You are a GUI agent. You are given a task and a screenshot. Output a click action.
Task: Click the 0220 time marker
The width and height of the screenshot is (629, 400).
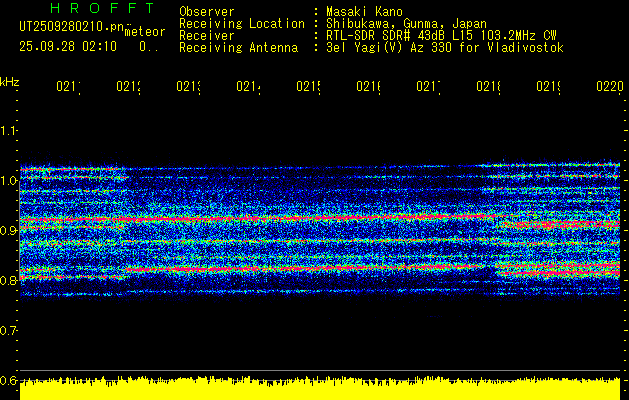[x=610, y=86]
